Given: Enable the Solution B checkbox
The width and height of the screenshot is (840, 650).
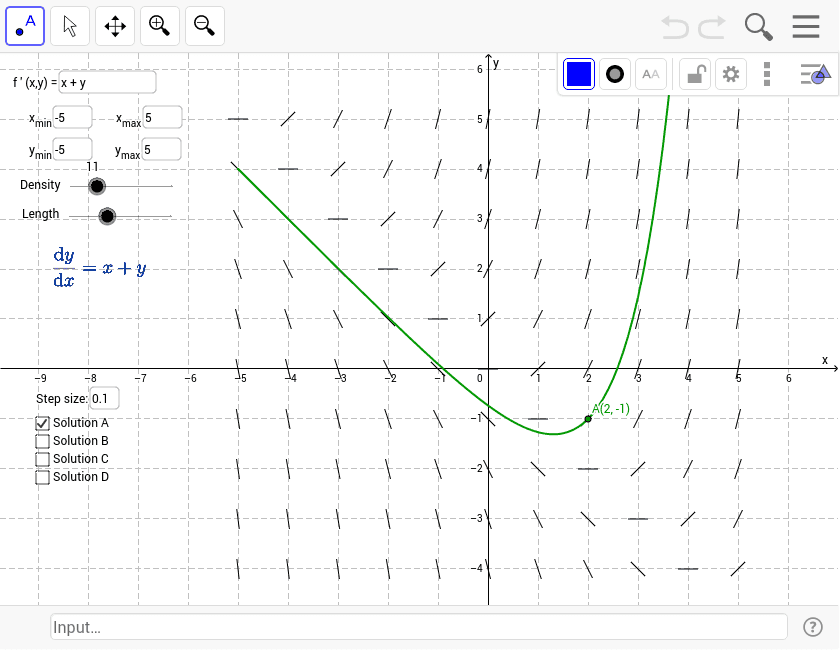Looking at the screenshot, I should (42, 441).
